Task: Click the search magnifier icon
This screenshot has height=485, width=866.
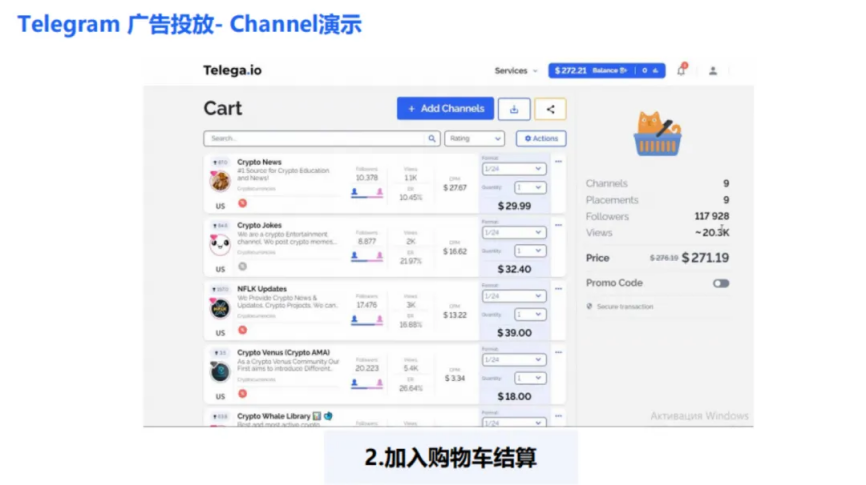Action: 432,139
